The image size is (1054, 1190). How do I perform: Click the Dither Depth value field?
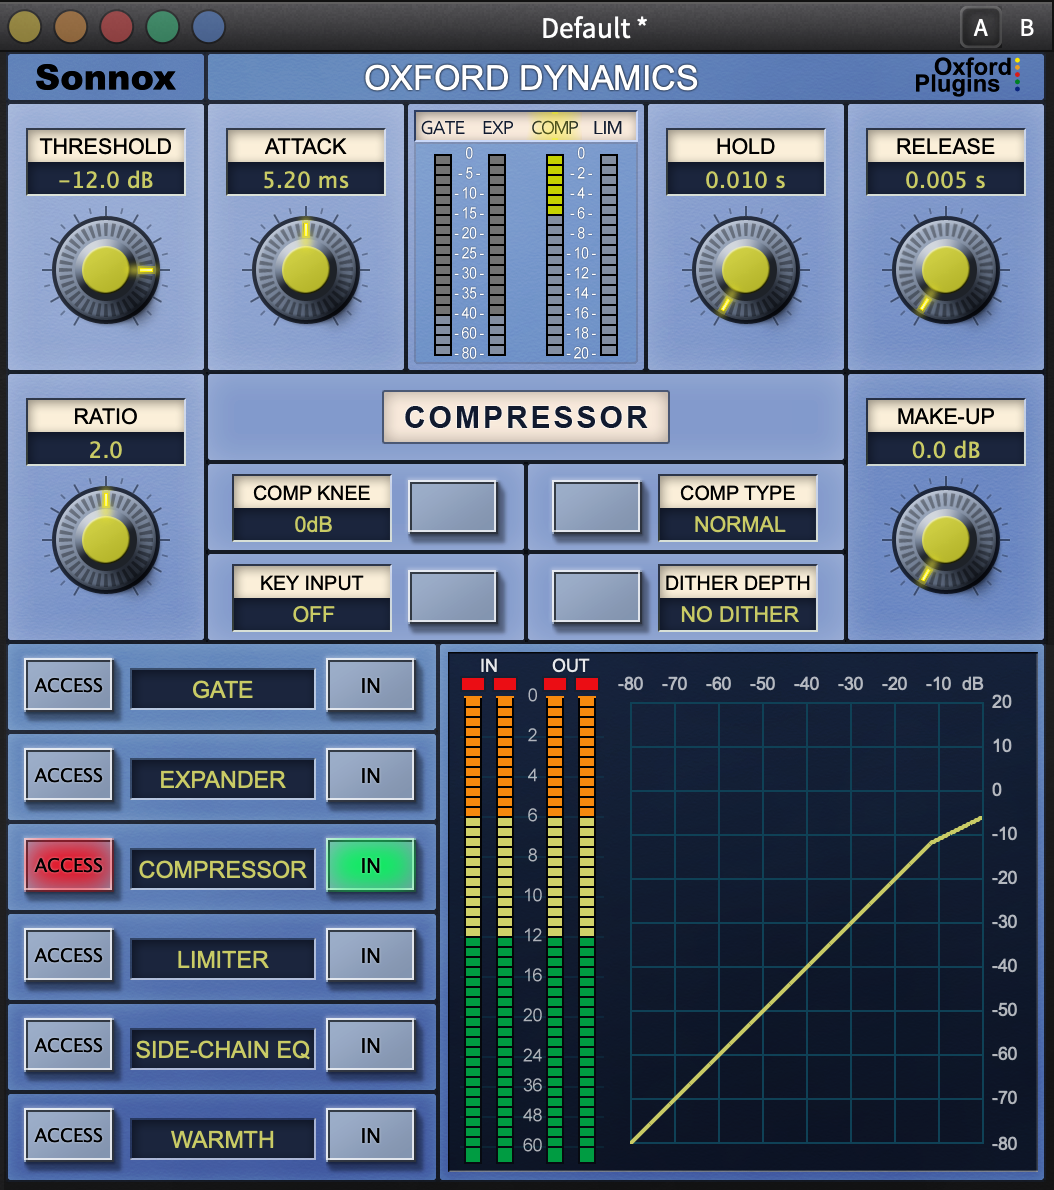click(738, 614)
